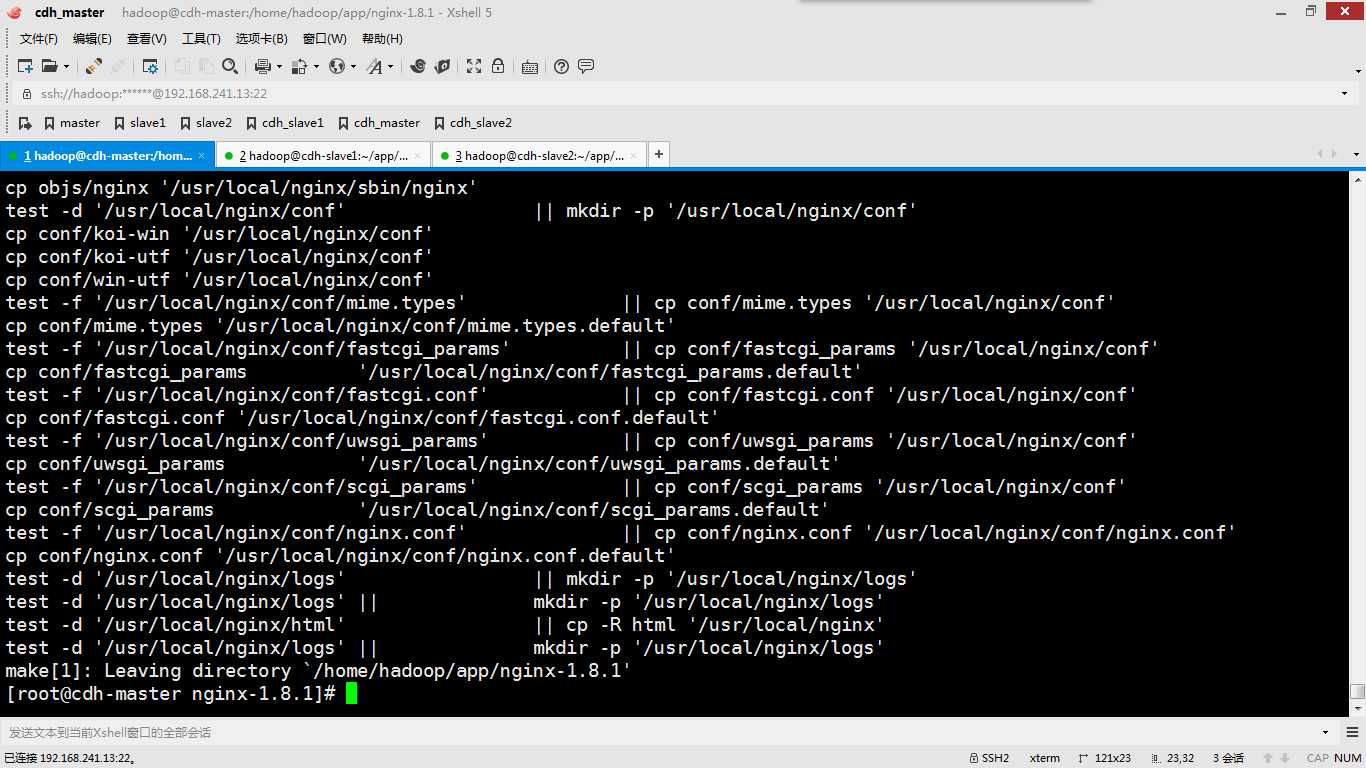Click the 121x23 terminal size indicator

click(1104, 758)
